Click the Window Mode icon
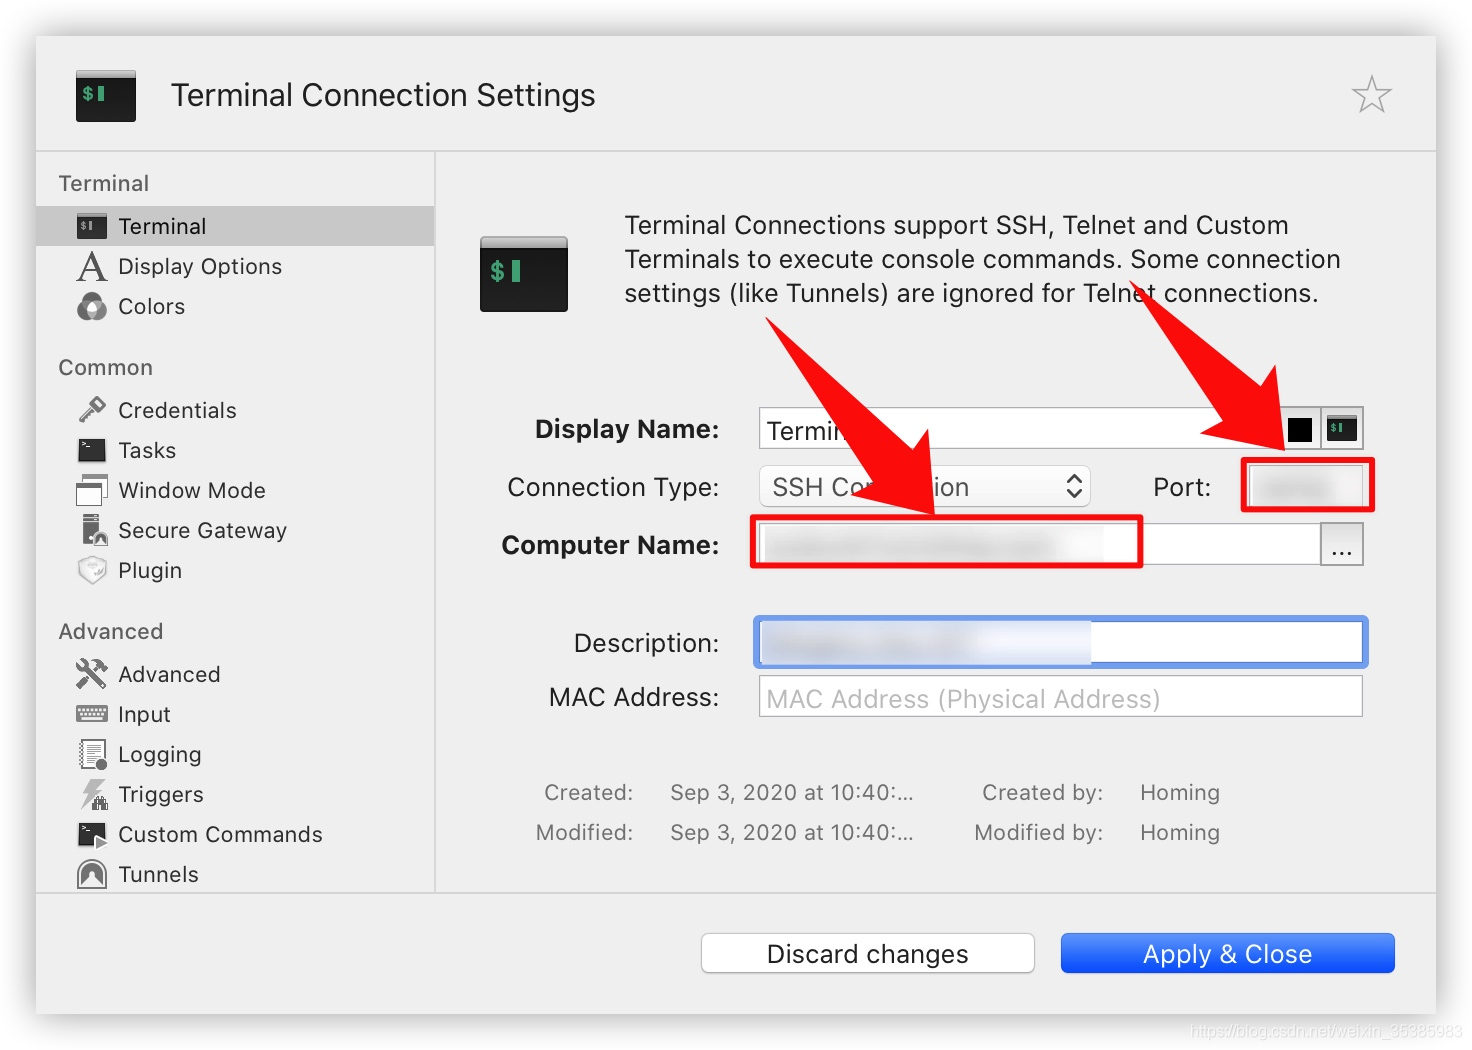Viewport: 1472px width, 1050px height. tap(92, 490)
